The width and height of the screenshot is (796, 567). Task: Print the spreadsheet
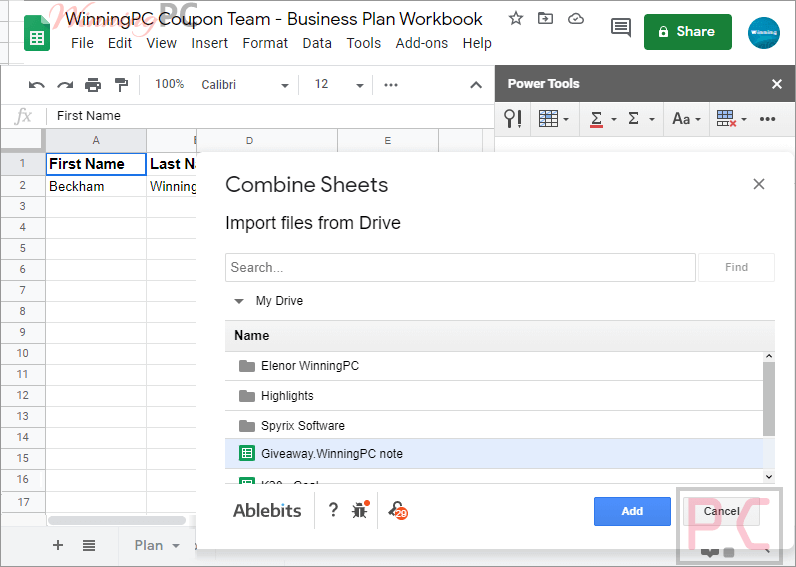(93, 85)
